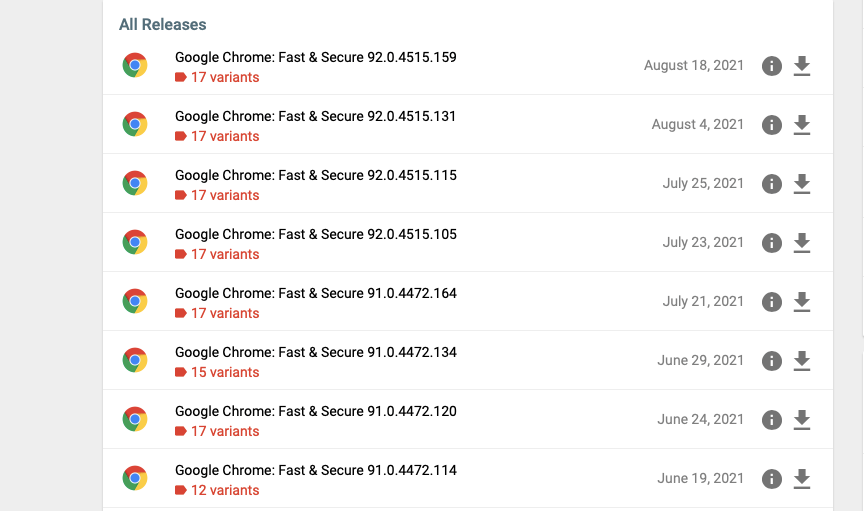Screen dimensions: 864x511
Task: Open info for Chrome 92.0.4515.131
Action: point(771,125)
